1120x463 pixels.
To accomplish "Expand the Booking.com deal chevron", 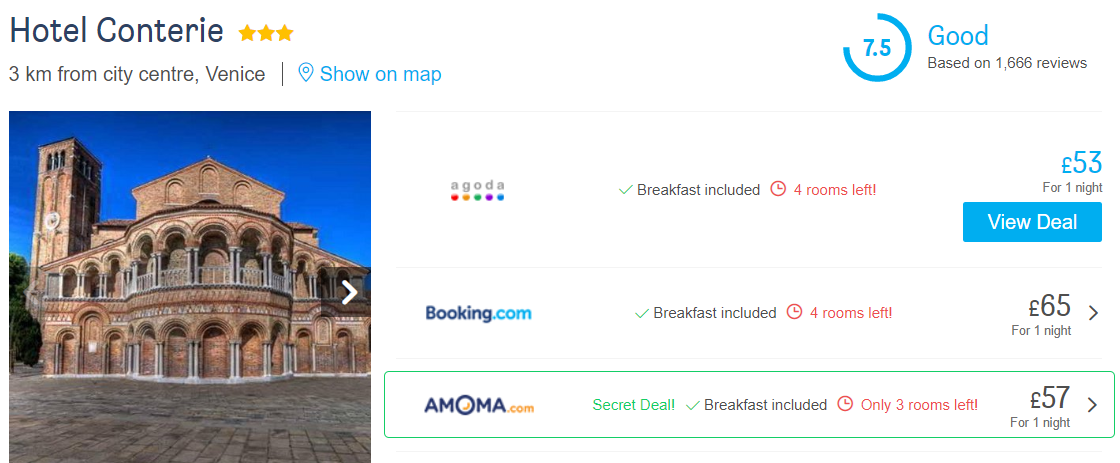I will [1093, 313].
